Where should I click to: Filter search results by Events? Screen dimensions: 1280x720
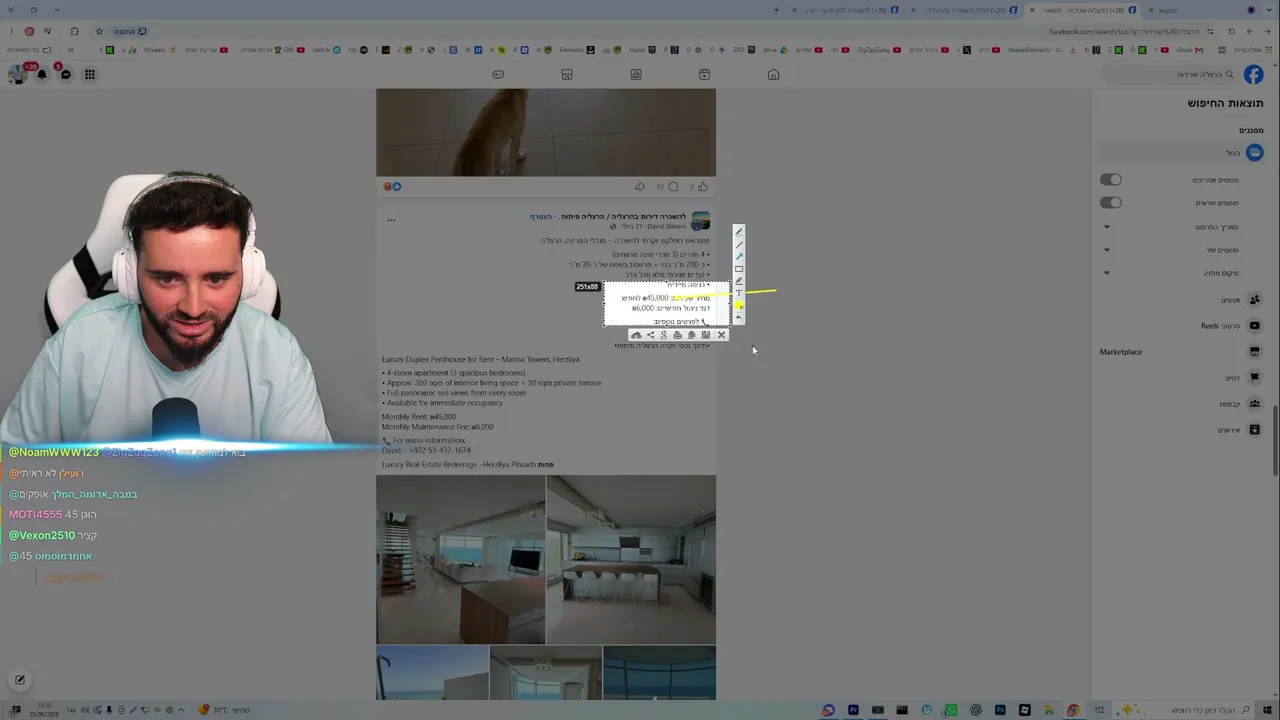[1180, 430]
